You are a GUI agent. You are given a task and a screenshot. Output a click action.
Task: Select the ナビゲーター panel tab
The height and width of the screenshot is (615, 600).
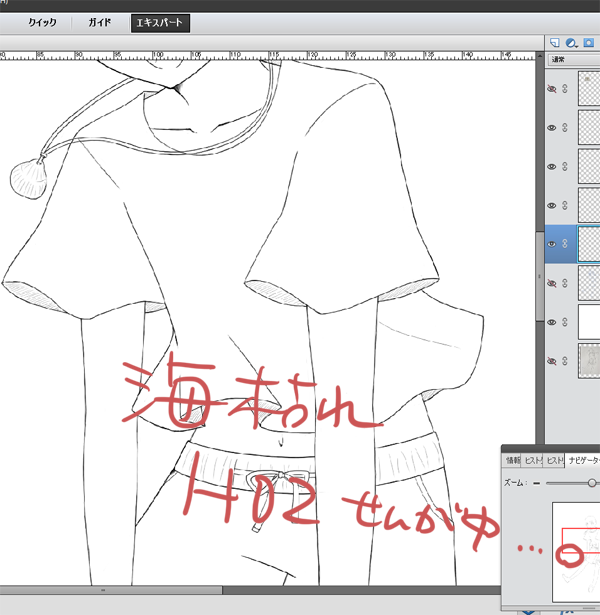[584, 460]
